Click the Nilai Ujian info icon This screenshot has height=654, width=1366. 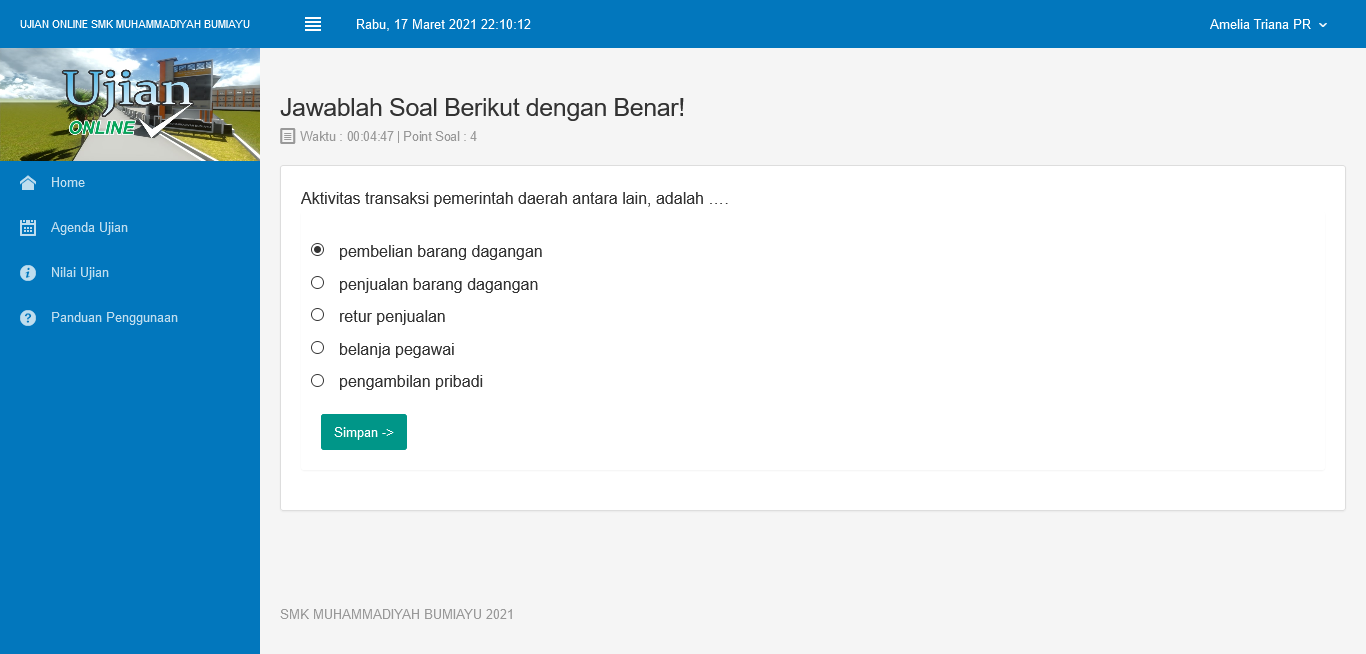tap(28, 273)
